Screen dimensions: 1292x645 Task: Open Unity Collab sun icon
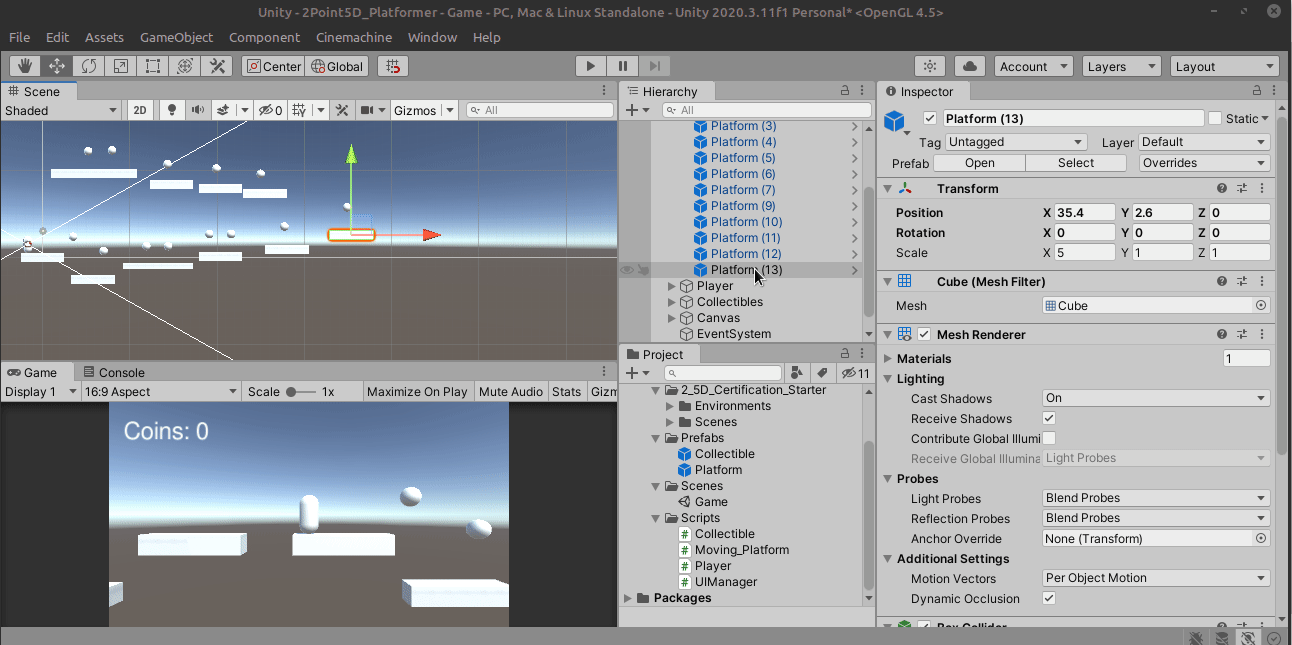(931, 66)
